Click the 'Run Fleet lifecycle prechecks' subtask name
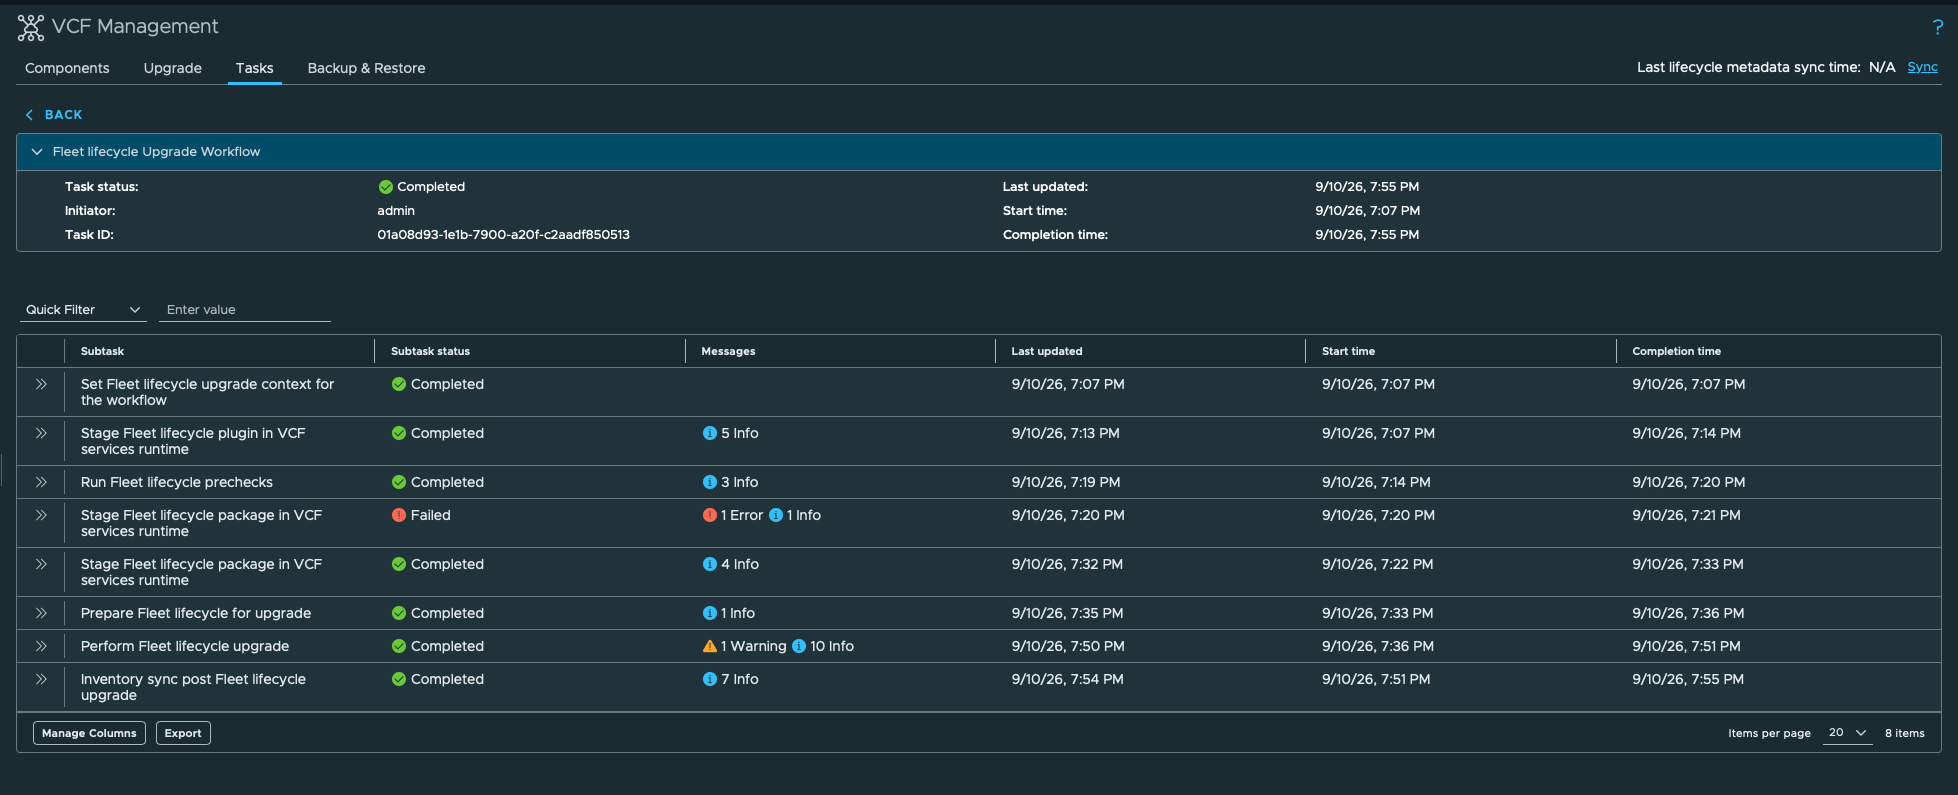Image resolution: width=1958 pixels, height=795 pixels. pyautogui.click(x=177, y=482)
